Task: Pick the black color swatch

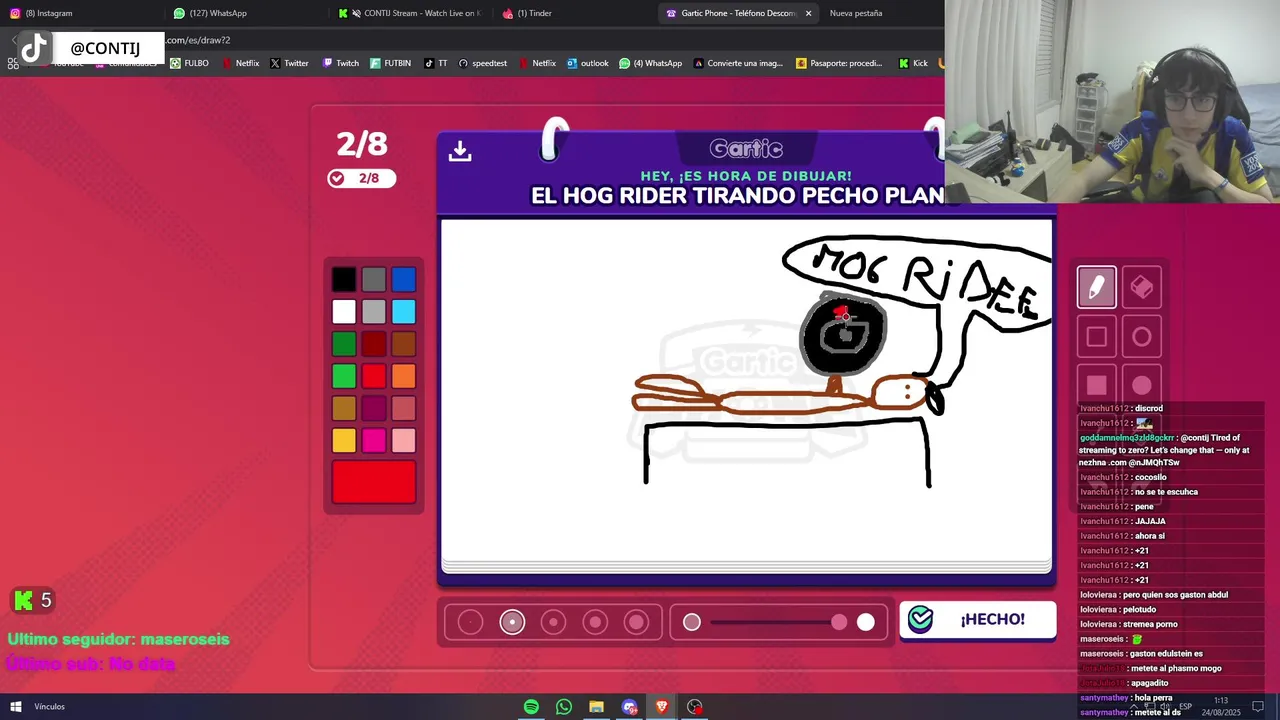Action: (343, 279)
